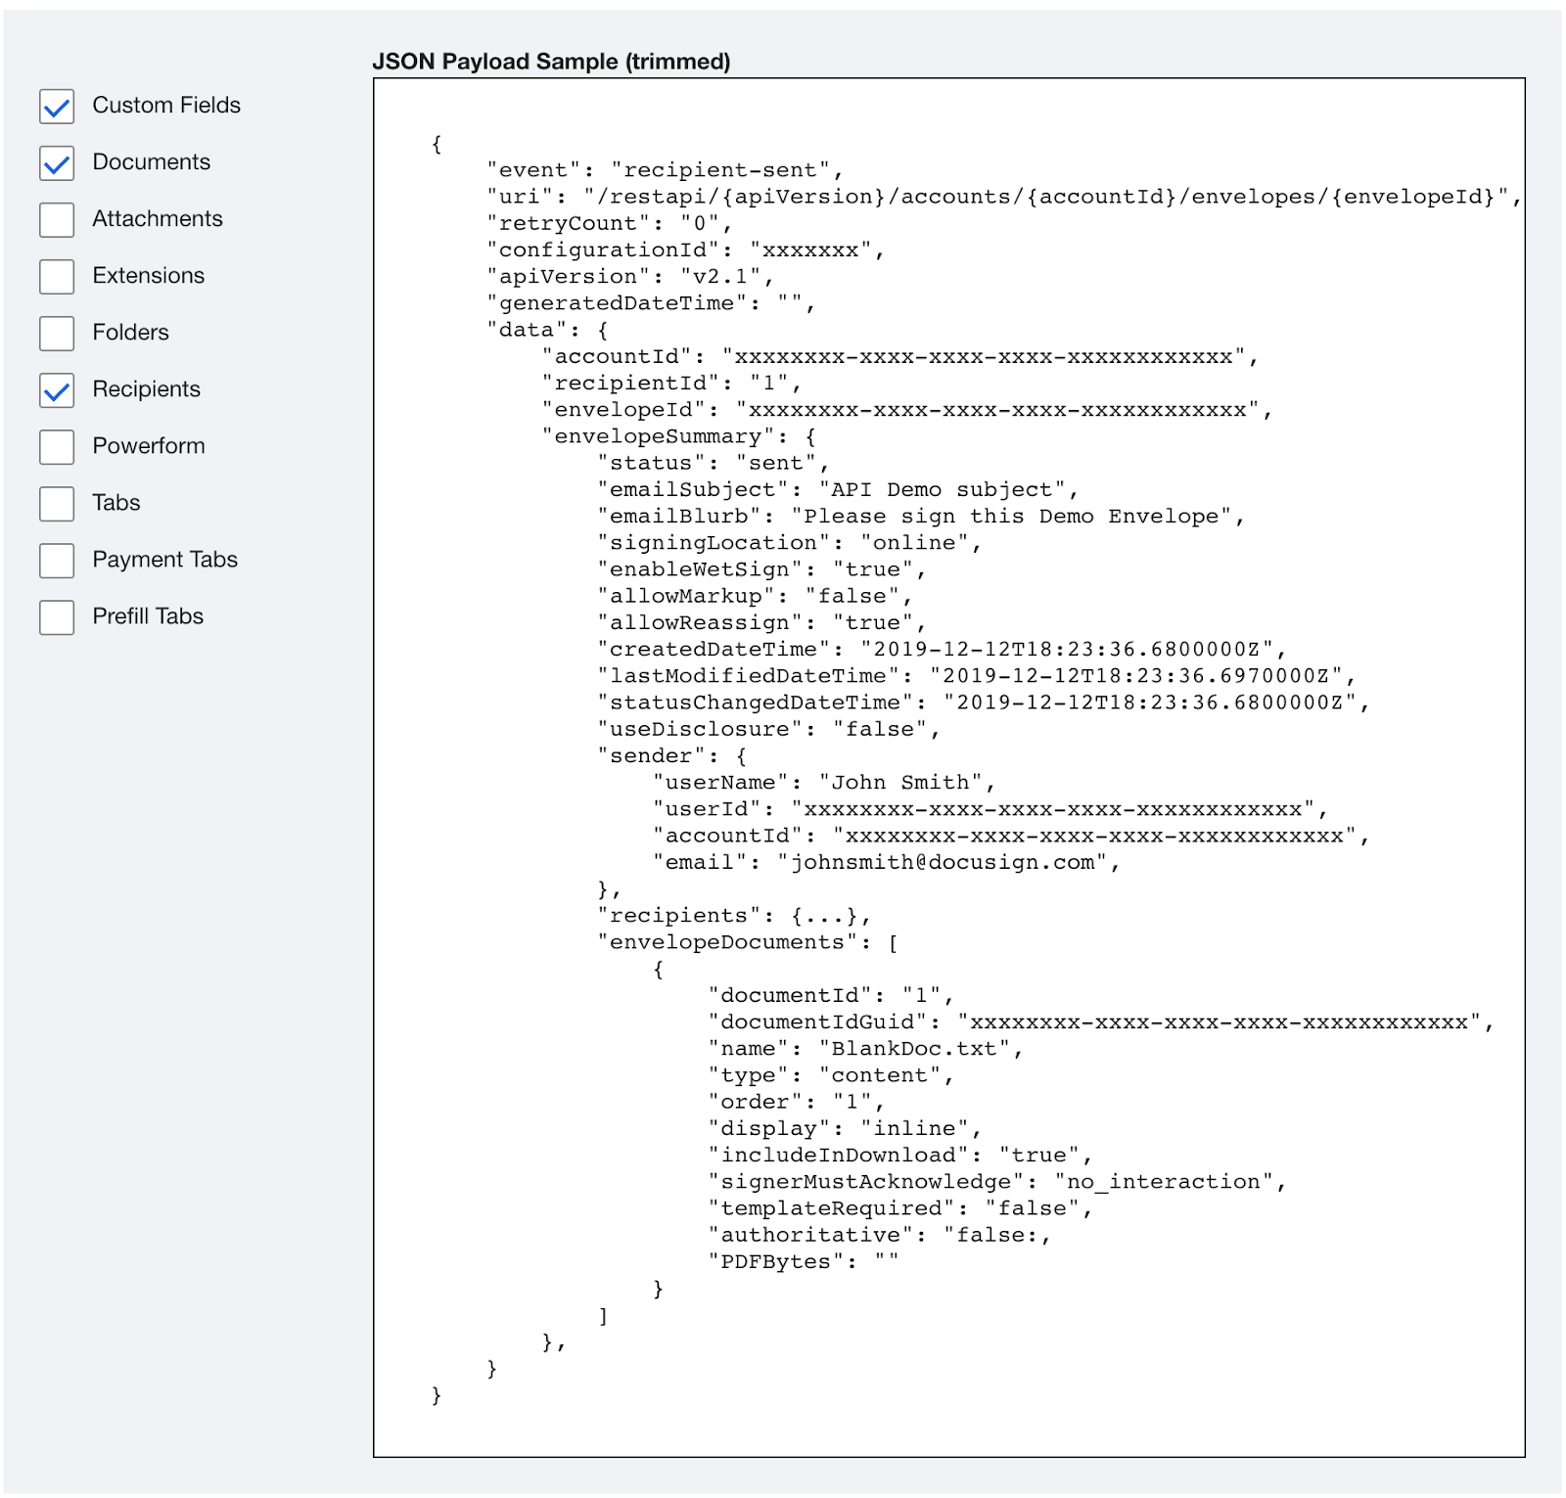Viewport: 1566px width, 1498px height.
Task: Click the envelopeDocuments array label
Action: click(740, 941)
